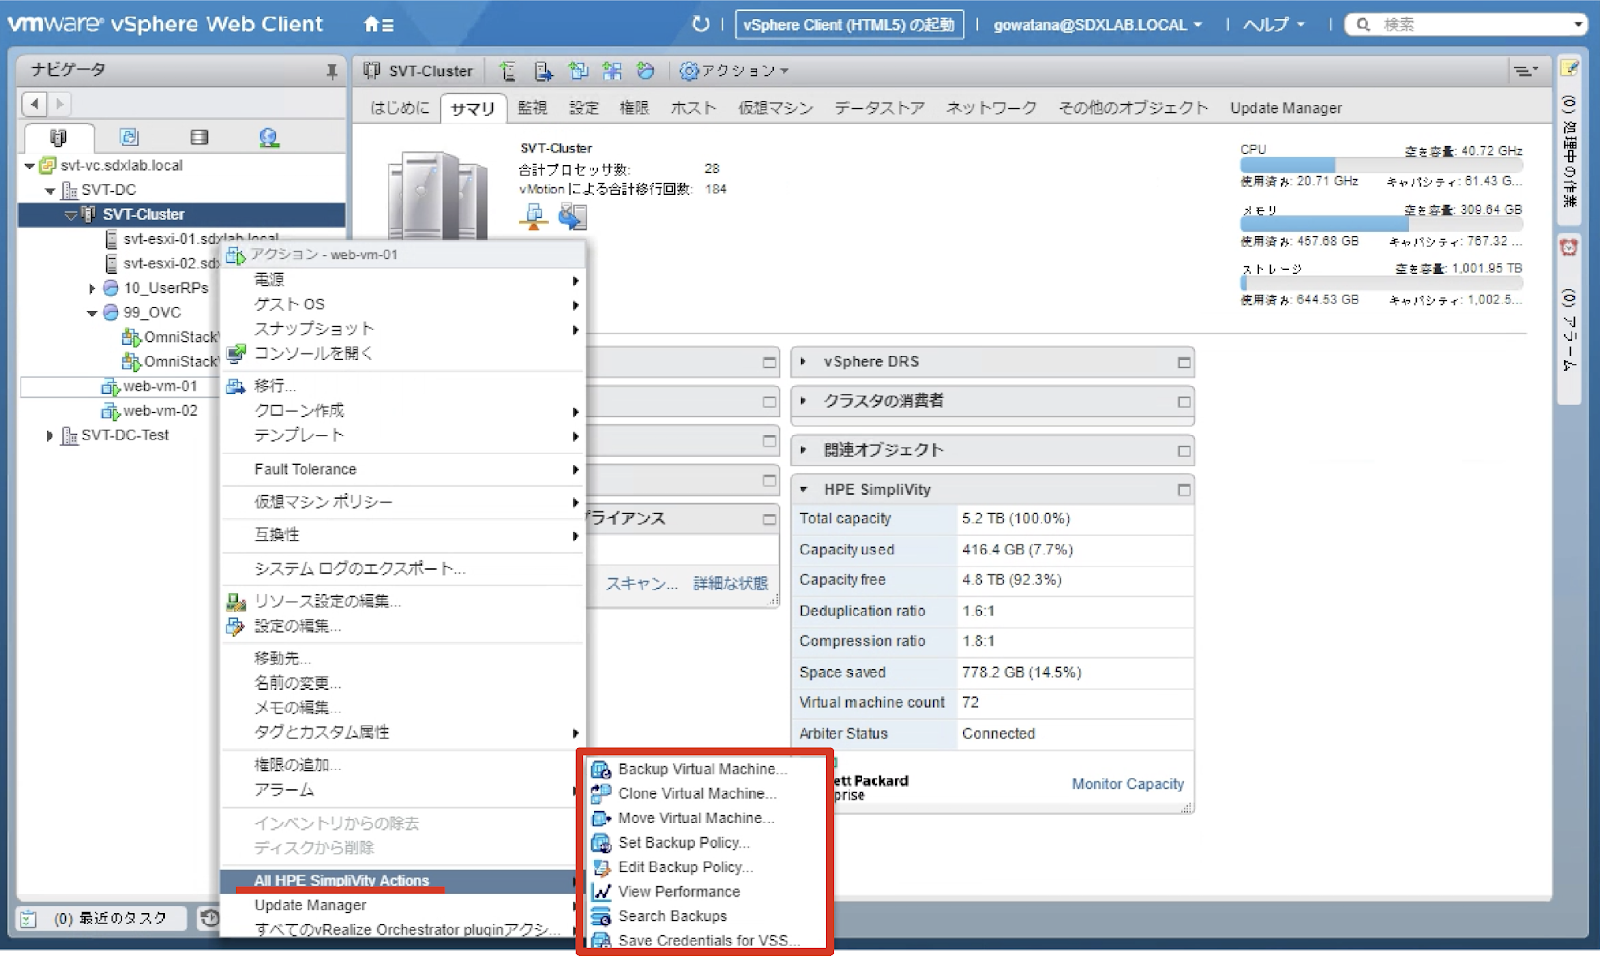Minimize the related objects panel
Image resolution: width=1600 pixels, height=958 pixels.
[x=1184, y=451]
